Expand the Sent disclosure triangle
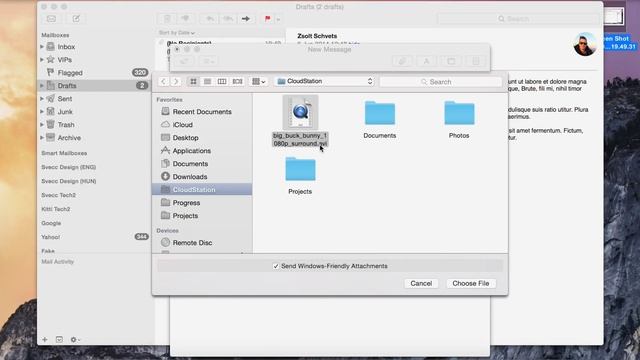 tap(42, 99)
